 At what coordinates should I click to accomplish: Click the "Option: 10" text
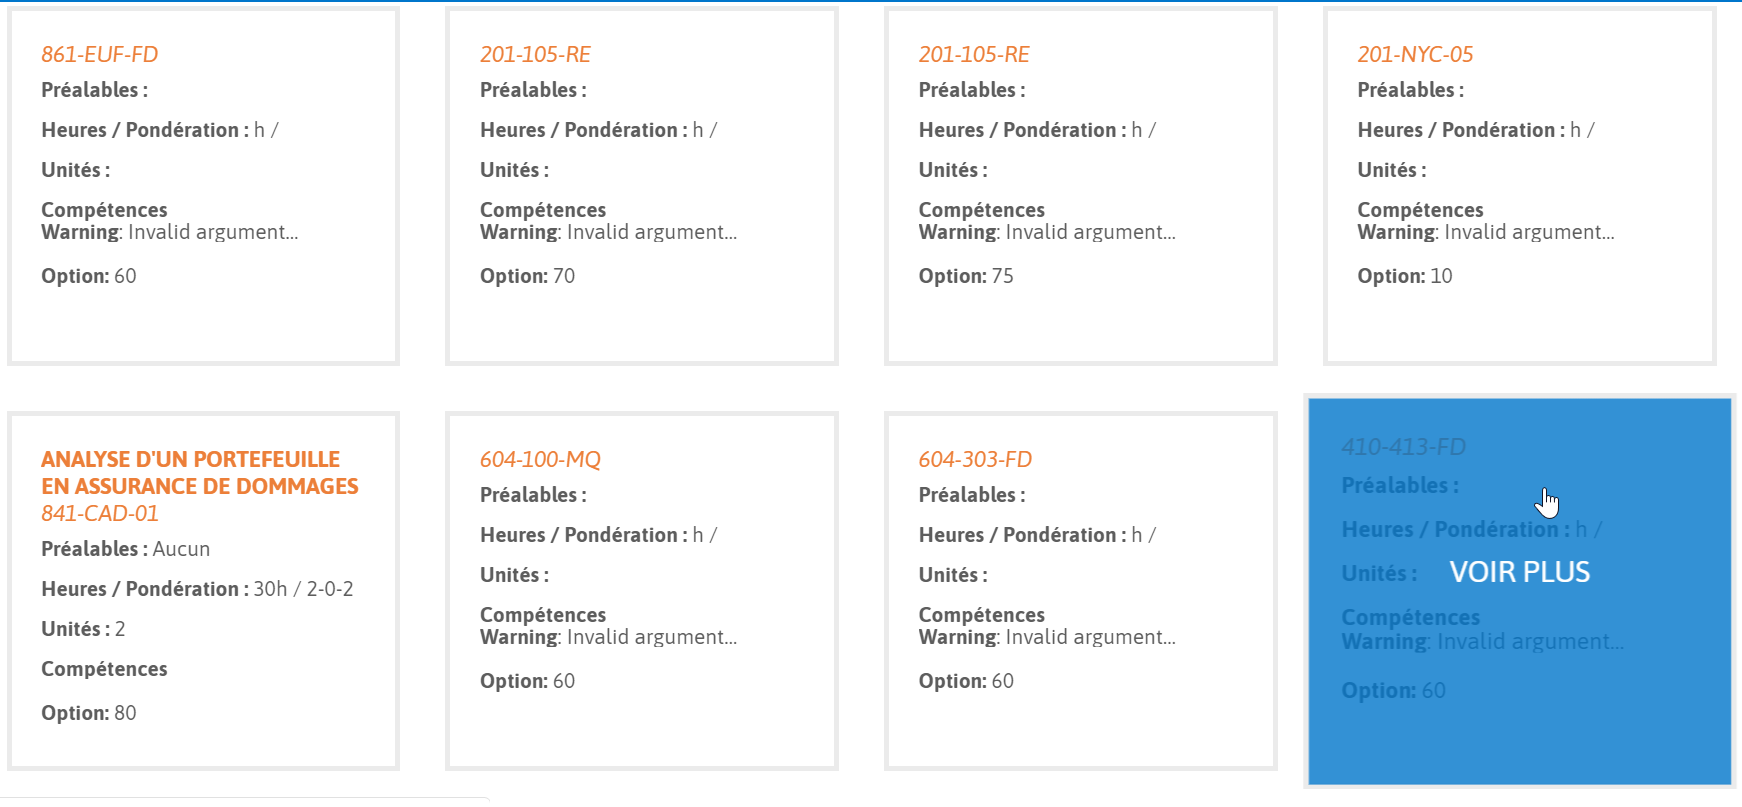coord(1404,276)
